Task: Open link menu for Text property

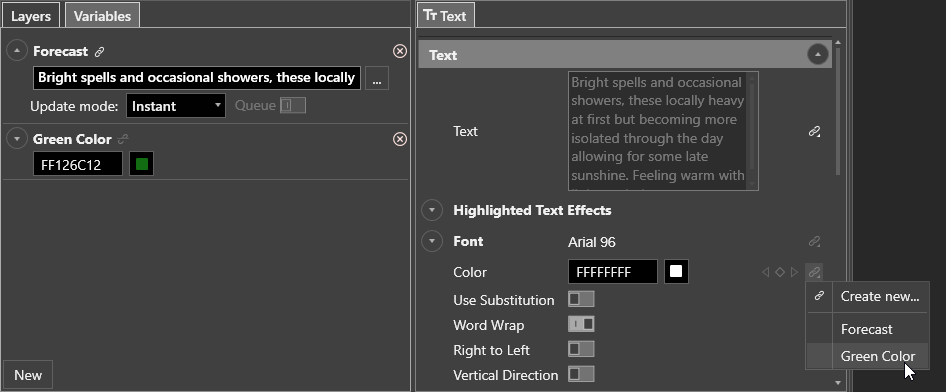Action: [x=814, y=131]
